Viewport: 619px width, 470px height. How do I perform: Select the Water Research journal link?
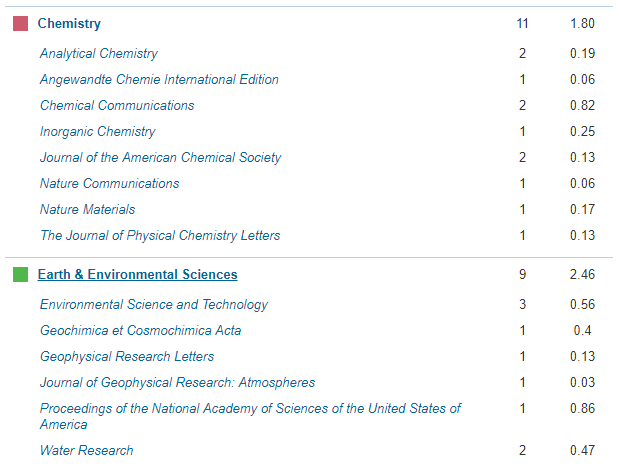pos(87,451)
